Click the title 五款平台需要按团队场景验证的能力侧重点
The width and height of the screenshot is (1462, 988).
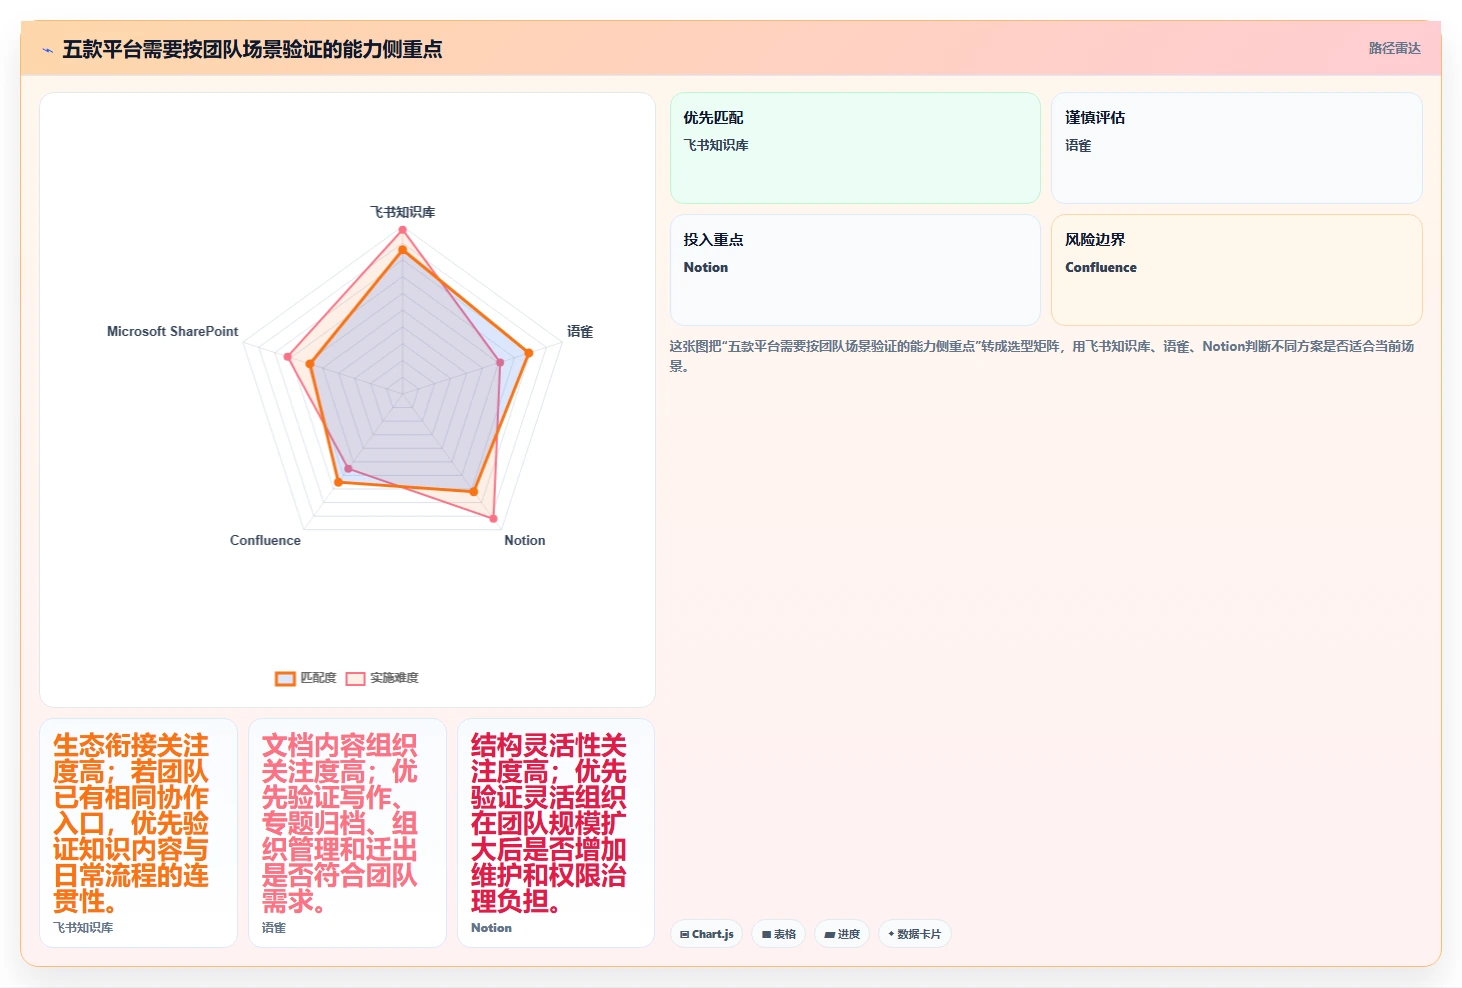tap(252, 49)
